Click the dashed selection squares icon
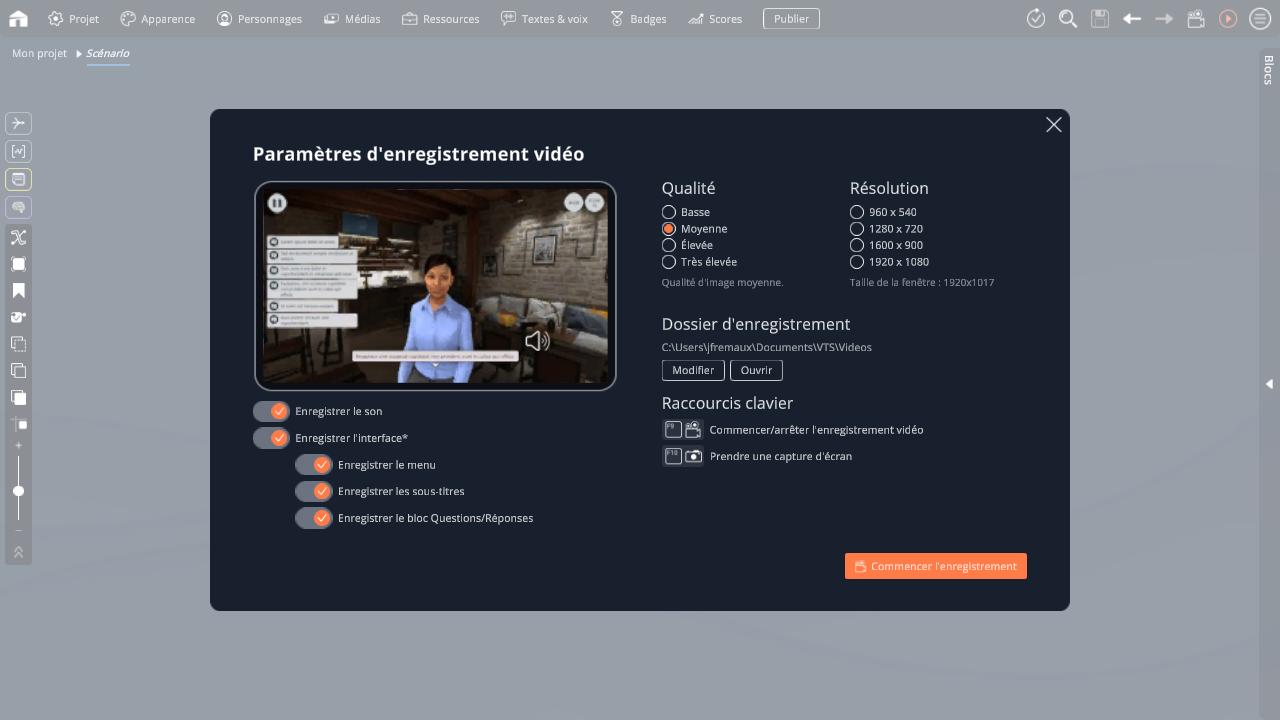 (18, 344)
